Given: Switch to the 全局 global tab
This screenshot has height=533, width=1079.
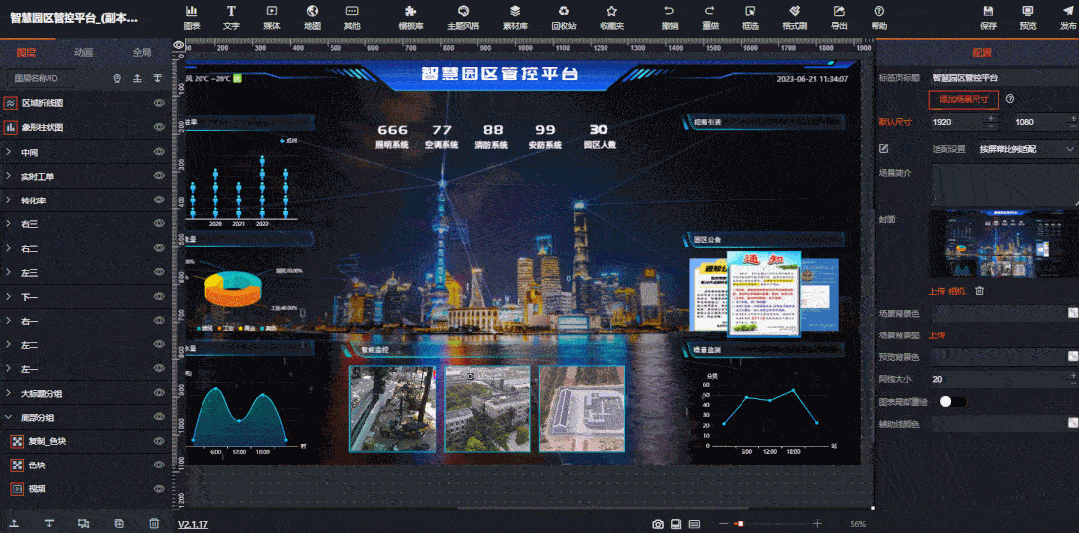Looking at the screenshot, I should tap(142, 52).
